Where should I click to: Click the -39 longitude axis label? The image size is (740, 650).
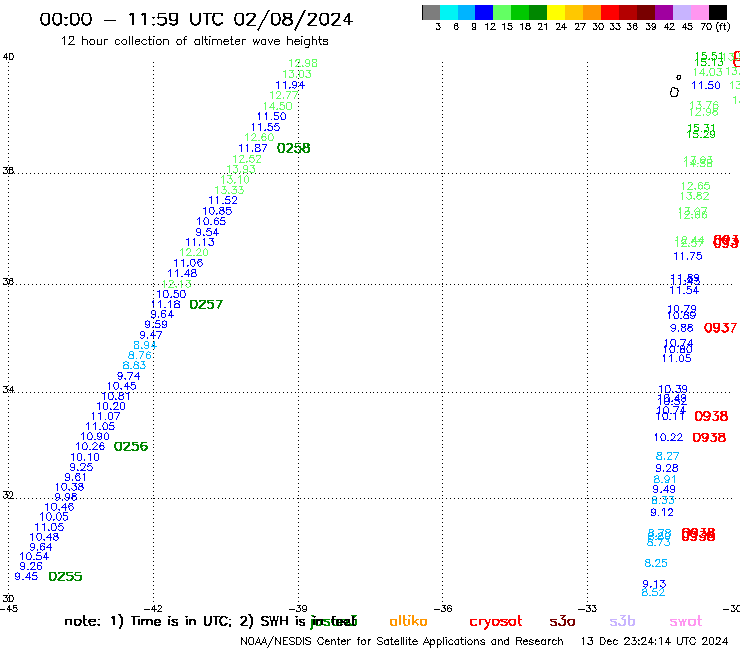298,609
